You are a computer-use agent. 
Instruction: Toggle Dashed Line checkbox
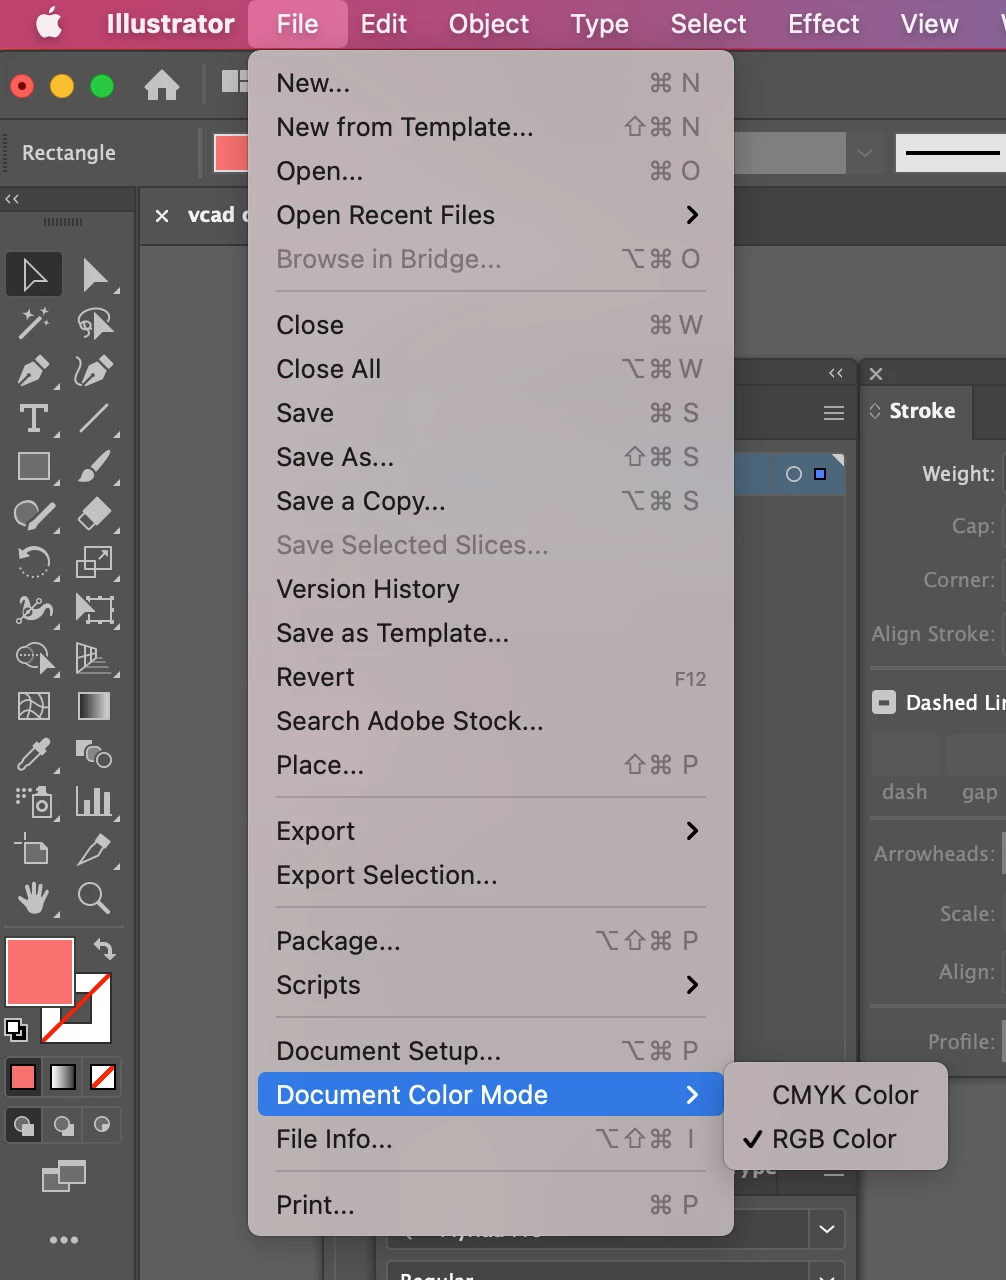[884, 703]
